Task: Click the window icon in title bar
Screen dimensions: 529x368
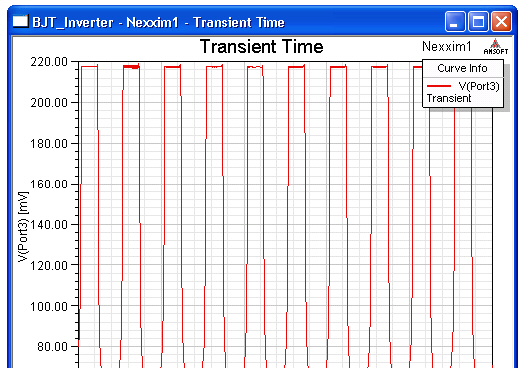Action: pos(21,21)
